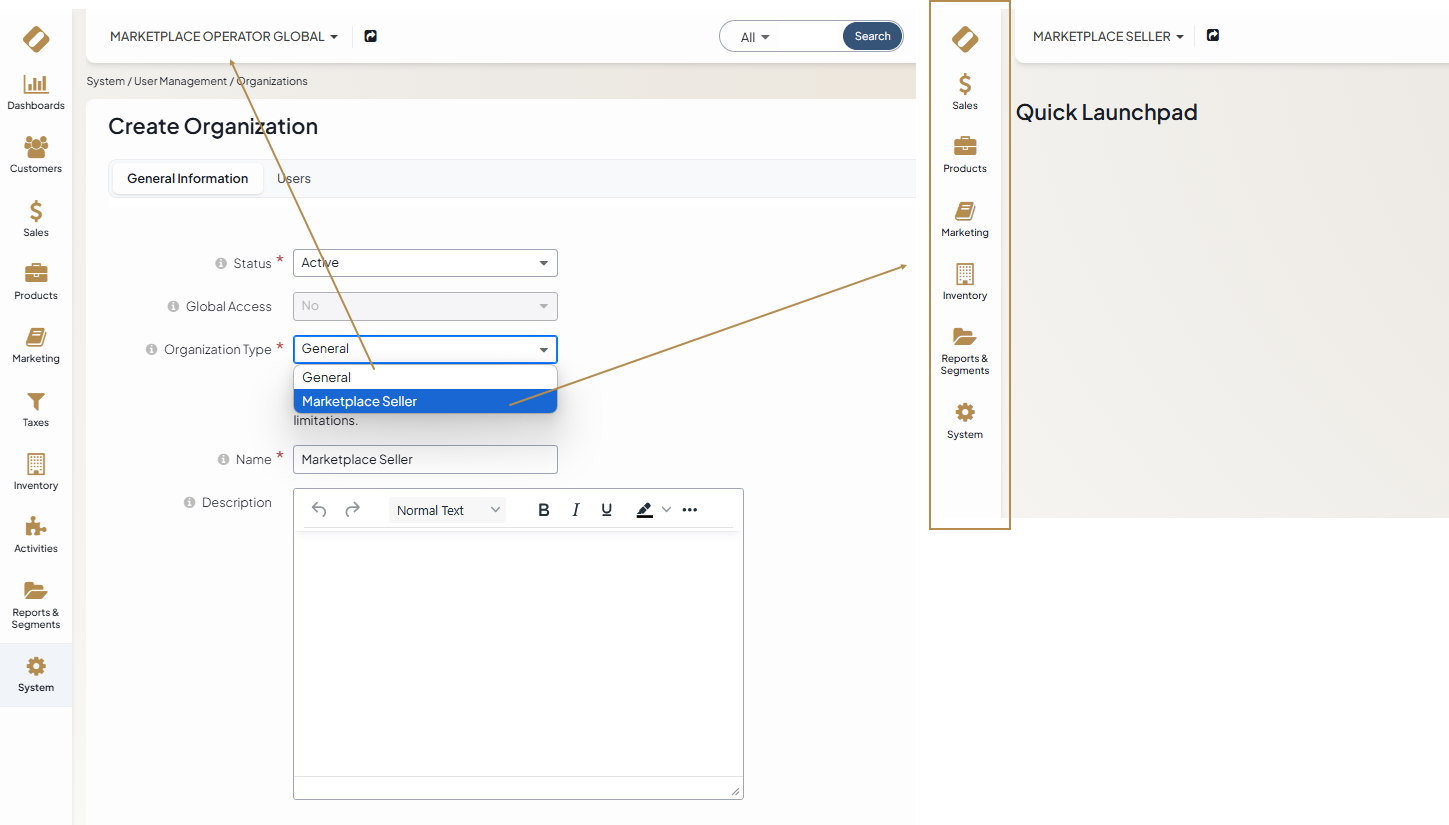Open Dashboards in the left sidebar
This screenshot has height=825, width=1449.
coord(36,92)
